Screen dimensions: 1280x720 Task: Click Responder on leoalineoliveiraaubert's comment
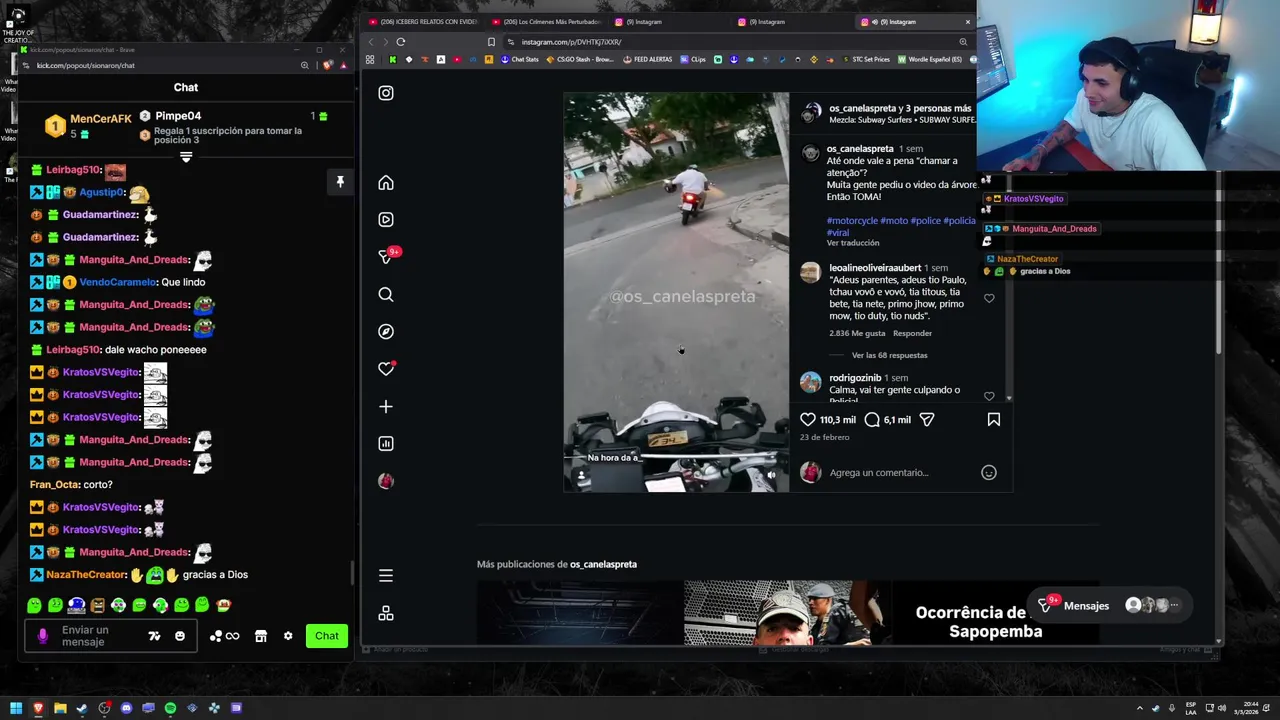(x=912, y=333)
